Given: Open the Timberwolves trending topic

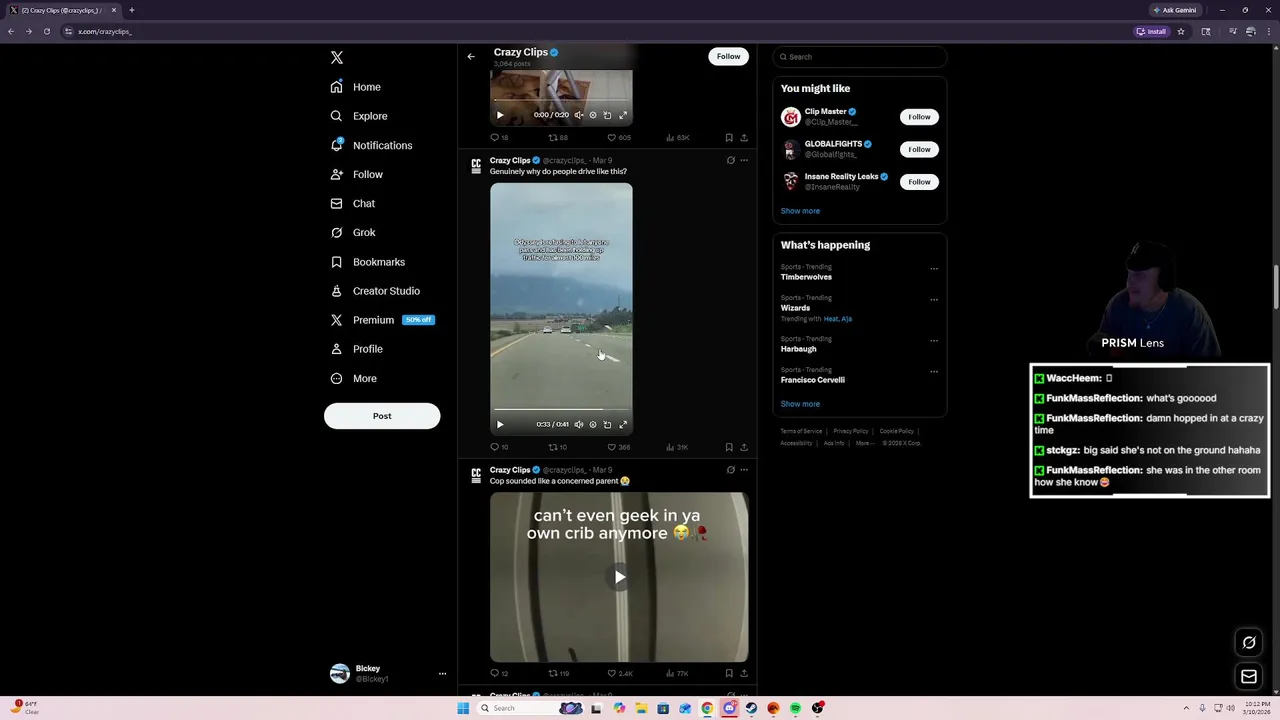Looking at the screenshot, I should [x=806, y=277].
